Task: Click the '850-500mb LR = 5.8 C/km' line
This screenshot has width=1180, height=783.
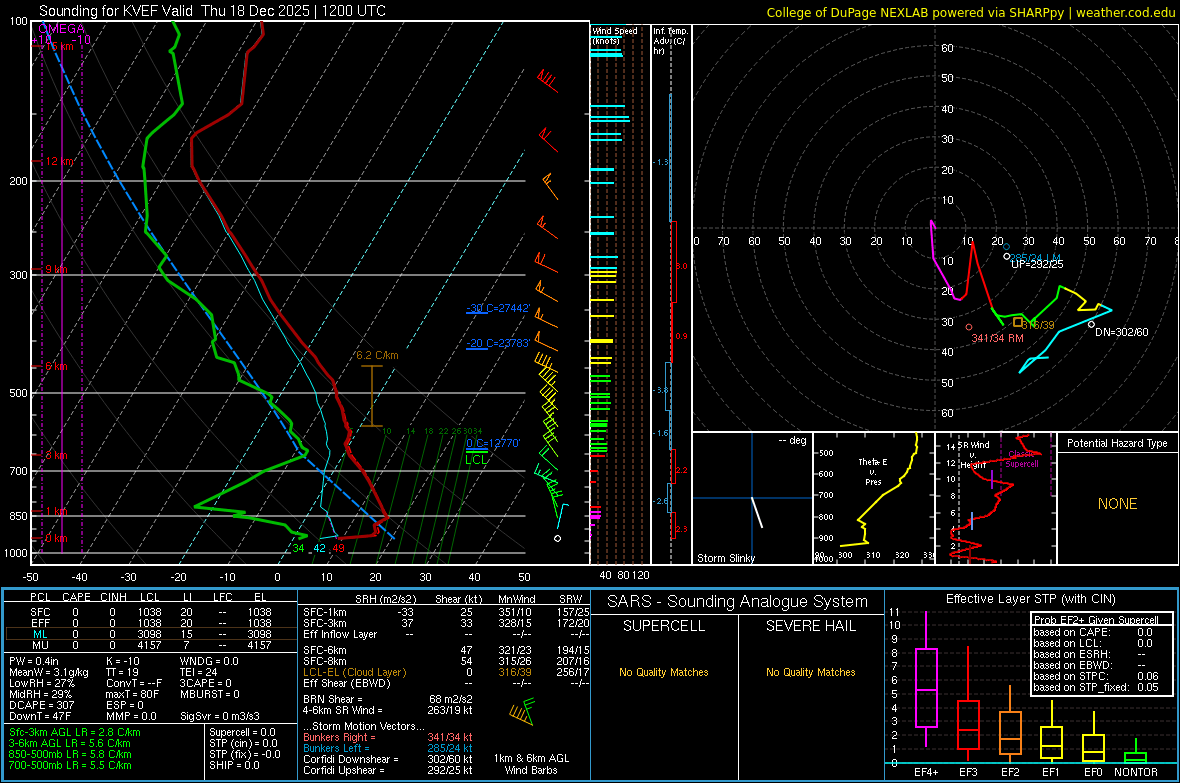Action: click(70, 754)
